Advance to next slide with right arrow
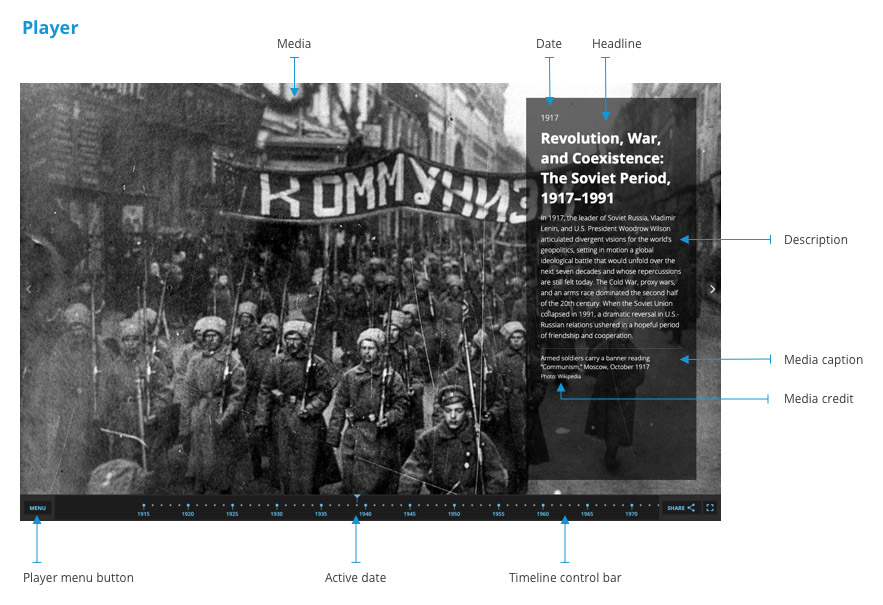 712,289
